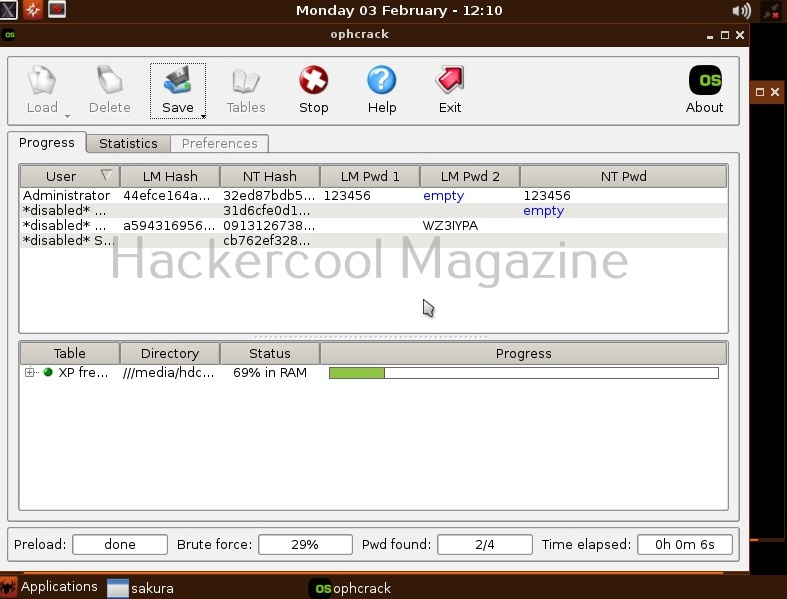Open the Tables book icon
The height and width of the screenshot is (599, 787).
245,81
